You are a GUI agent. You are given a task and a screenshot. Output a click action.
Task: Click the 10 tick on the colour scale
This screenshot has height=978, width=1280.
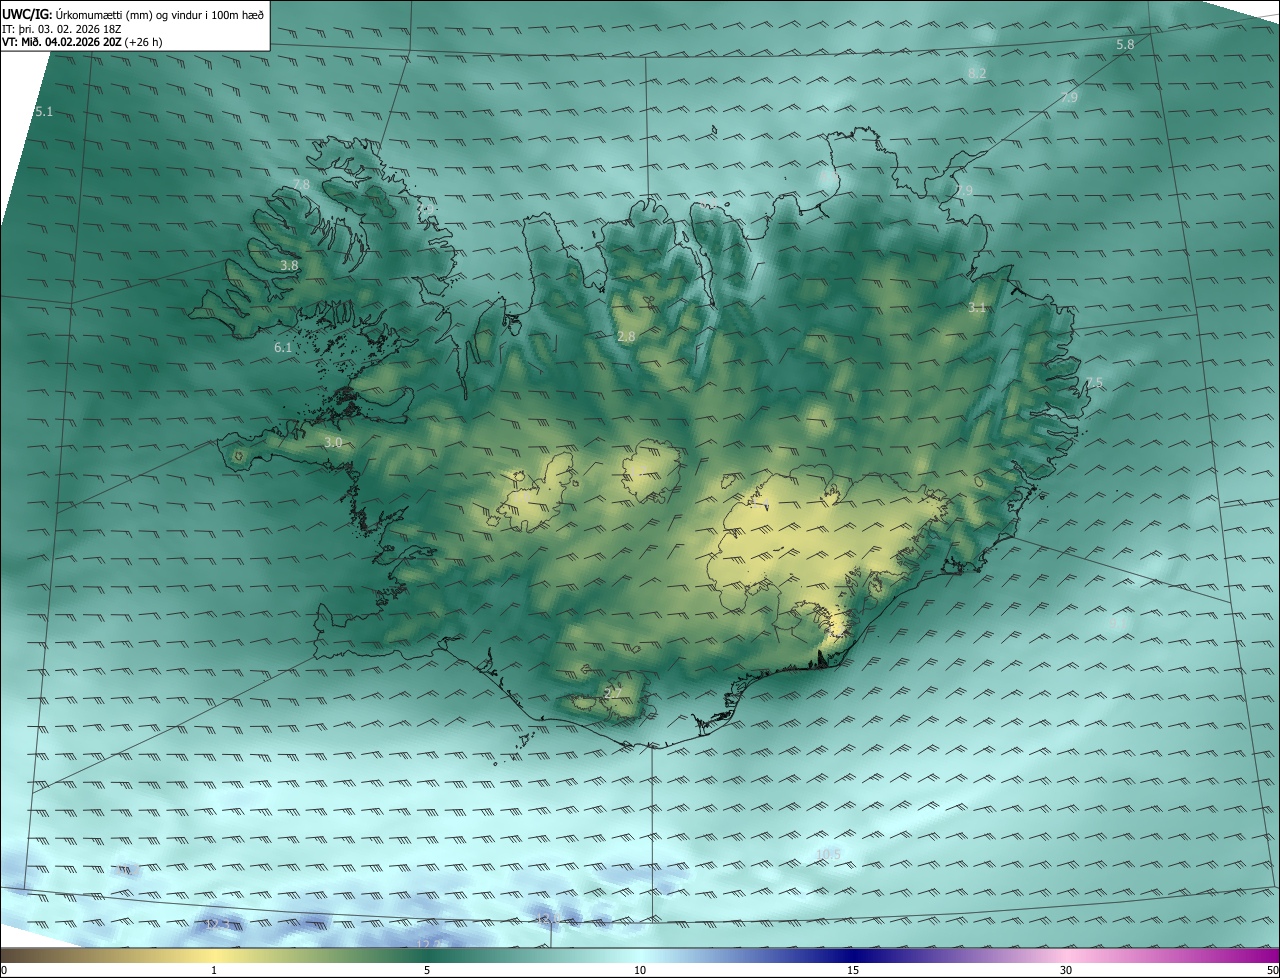640,970
